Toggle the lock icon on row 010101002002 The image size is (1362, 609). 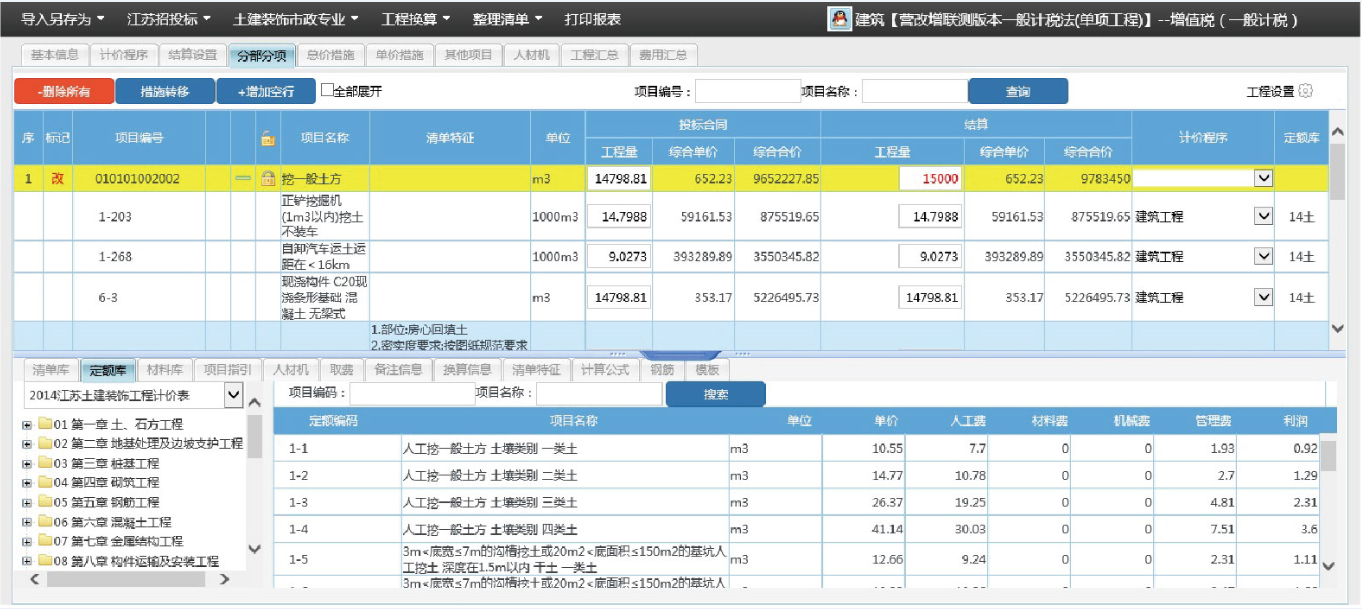pos(267,178)
